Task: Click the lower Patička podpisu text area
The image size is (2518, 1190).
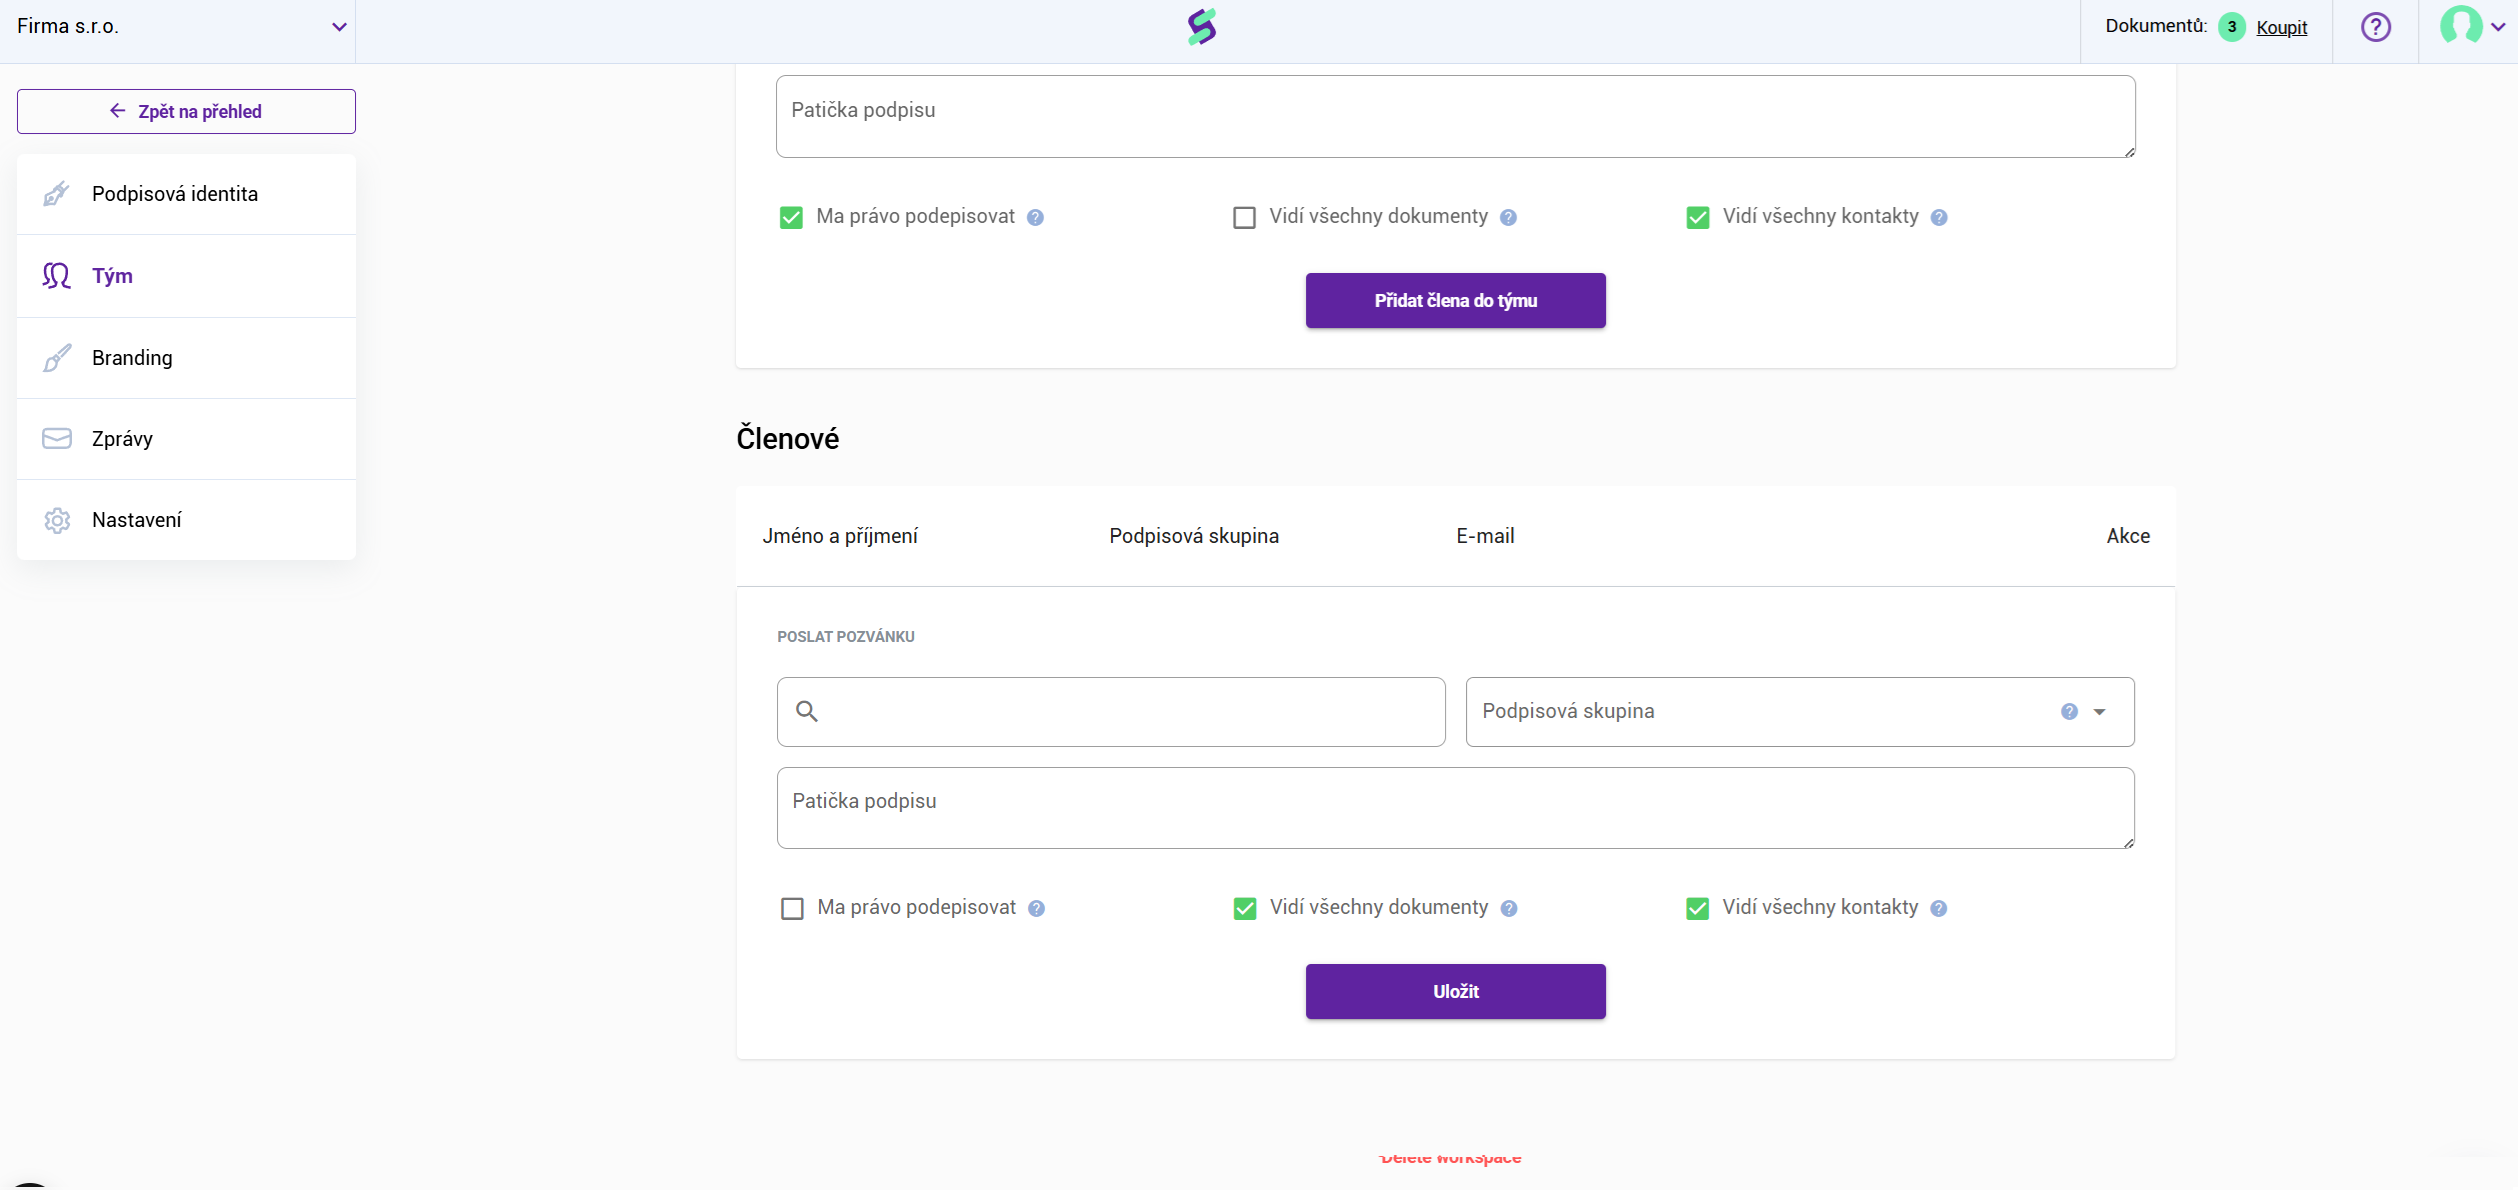Action: tap(1455, 808)
